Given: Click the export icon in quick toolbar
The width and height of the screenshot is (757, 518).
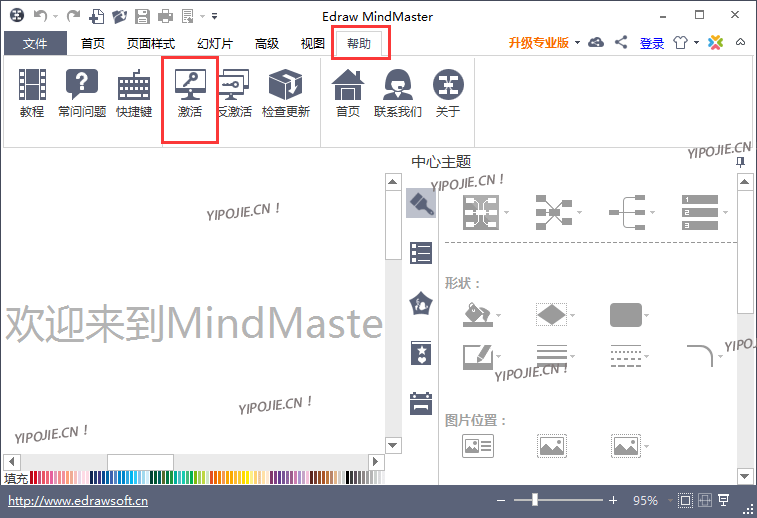Looking at the screenshot, I should pyautogui.click(x=187, y=16).
